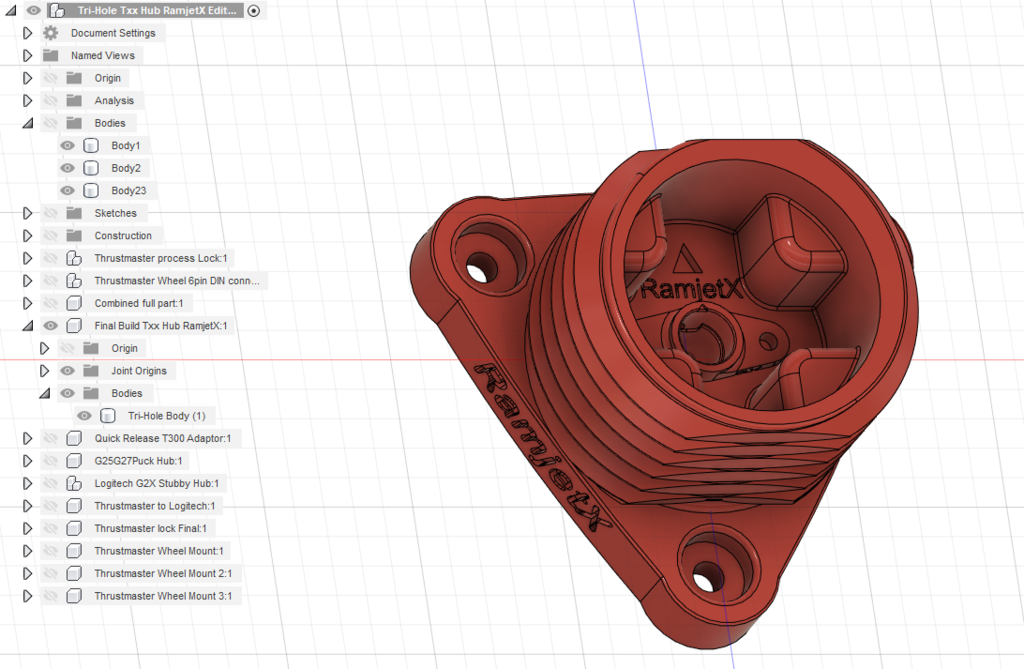Image resolution: width=1024 pixels, height=669 pixels.
Task: Expand the Joint Origins folder
Action: coord(44,371)
